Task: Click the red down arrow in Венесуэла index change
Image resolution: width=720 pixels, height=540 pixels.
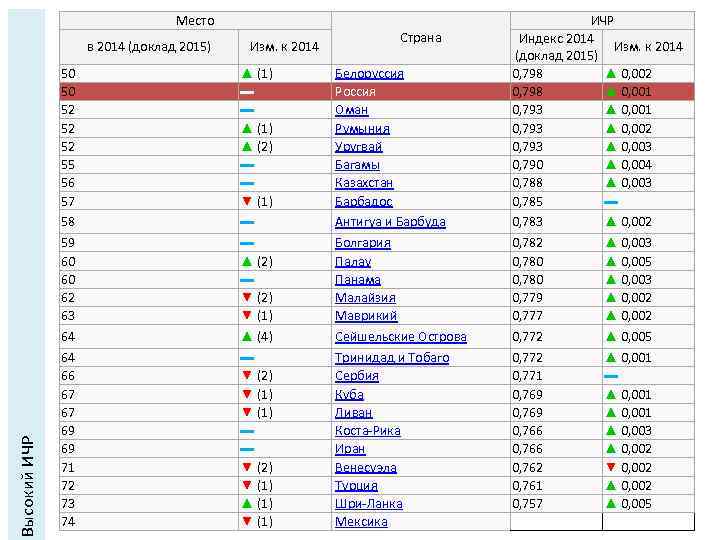Action: tap(611, 467)
